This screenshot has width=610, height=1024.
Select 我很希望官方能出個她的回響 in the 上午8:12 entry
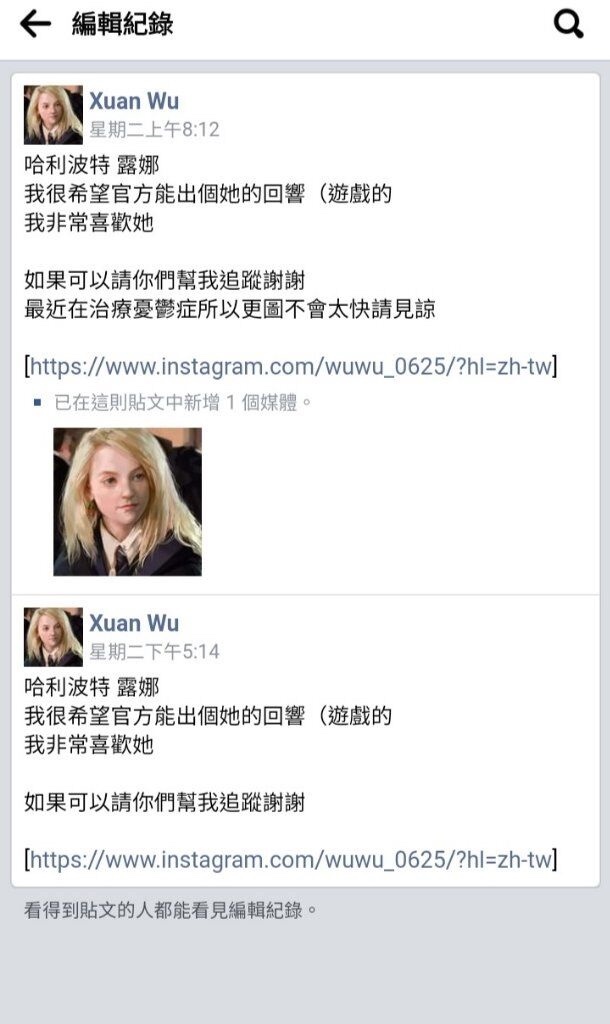tap(165, 194)
